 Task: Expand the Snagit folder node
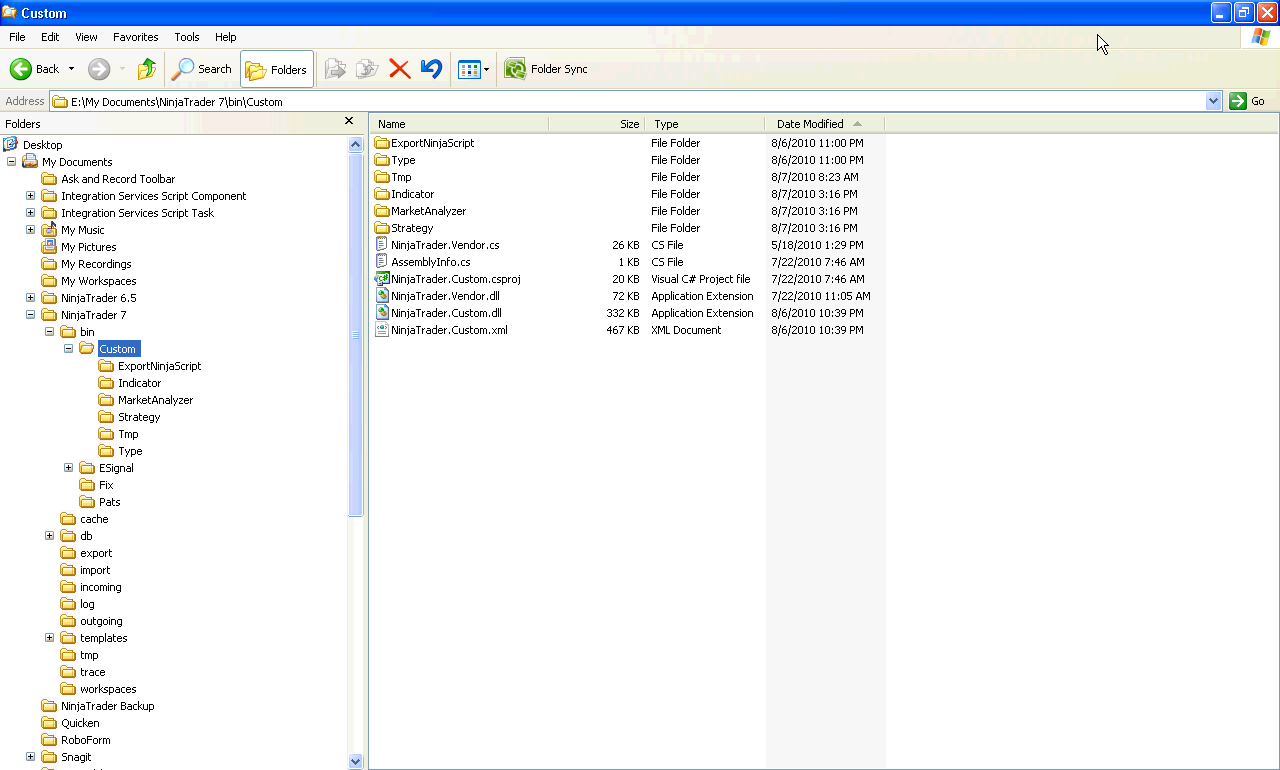(31, 757)
